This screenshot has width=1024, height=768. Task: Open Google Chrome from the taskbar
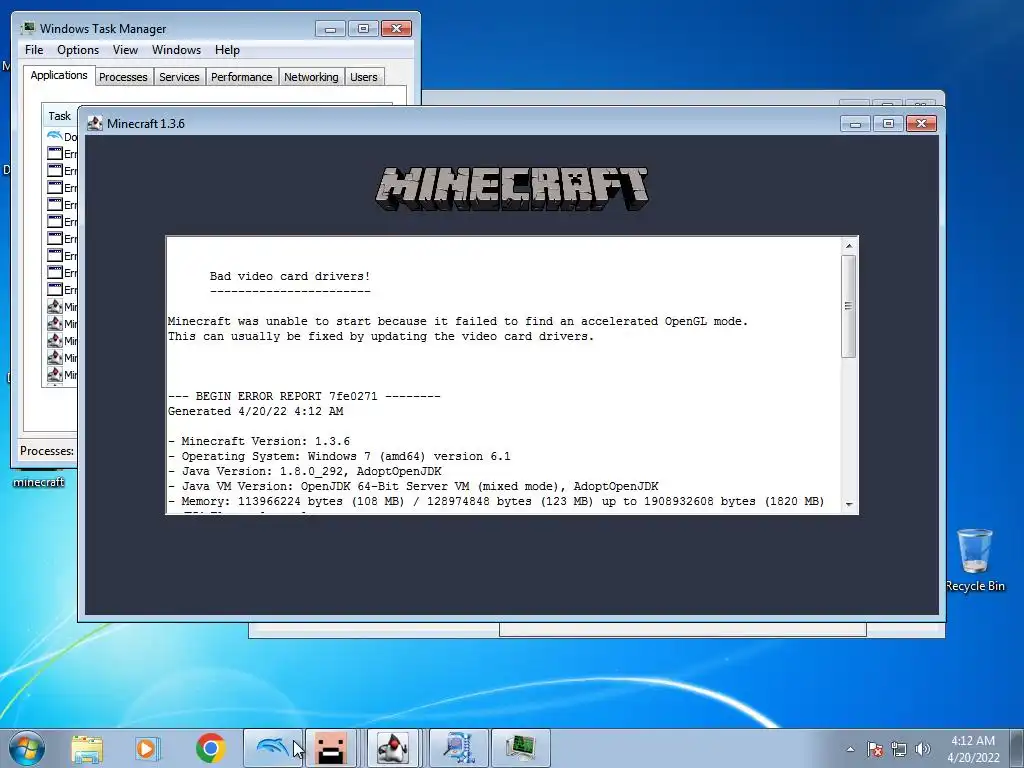pyautogui.click(x=210, y=748)
